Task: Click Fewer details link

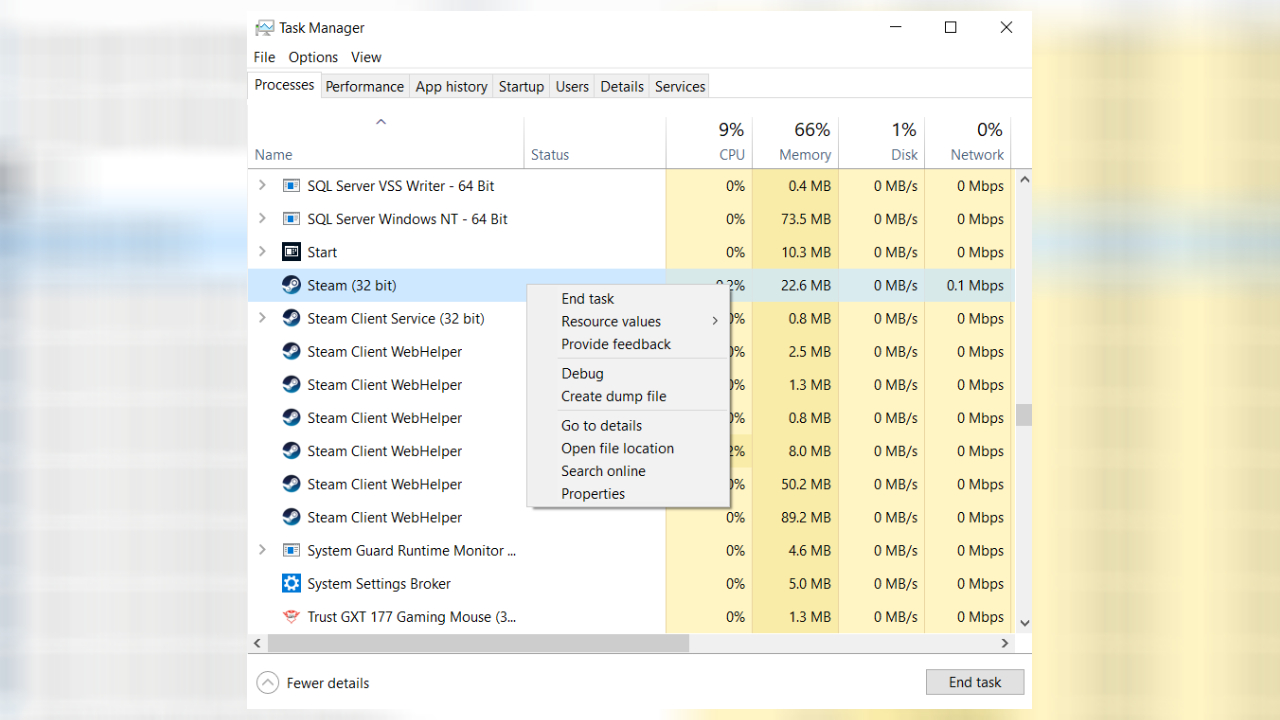Action: click(x=328, y=683)
